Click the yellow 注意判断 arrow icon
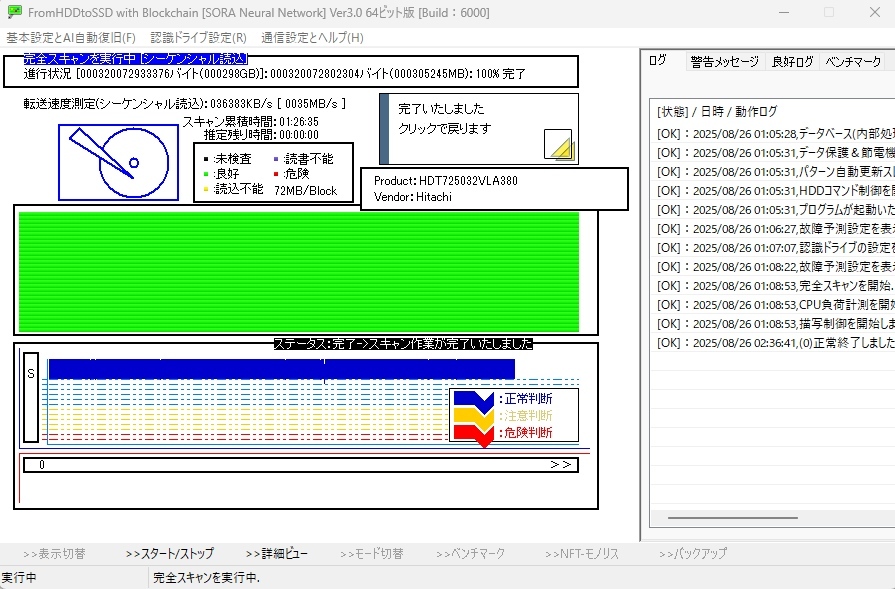This screenshot has height=589, width=895. coord(474,418)
